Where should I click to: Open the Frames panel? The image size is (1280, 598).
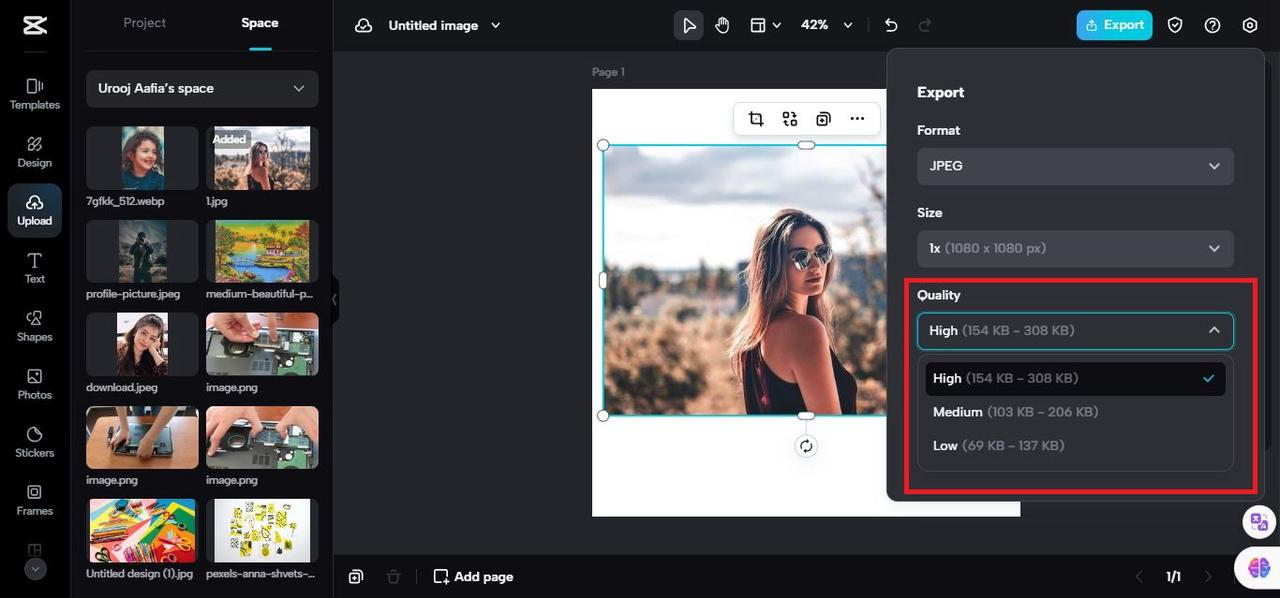(35, 500)
